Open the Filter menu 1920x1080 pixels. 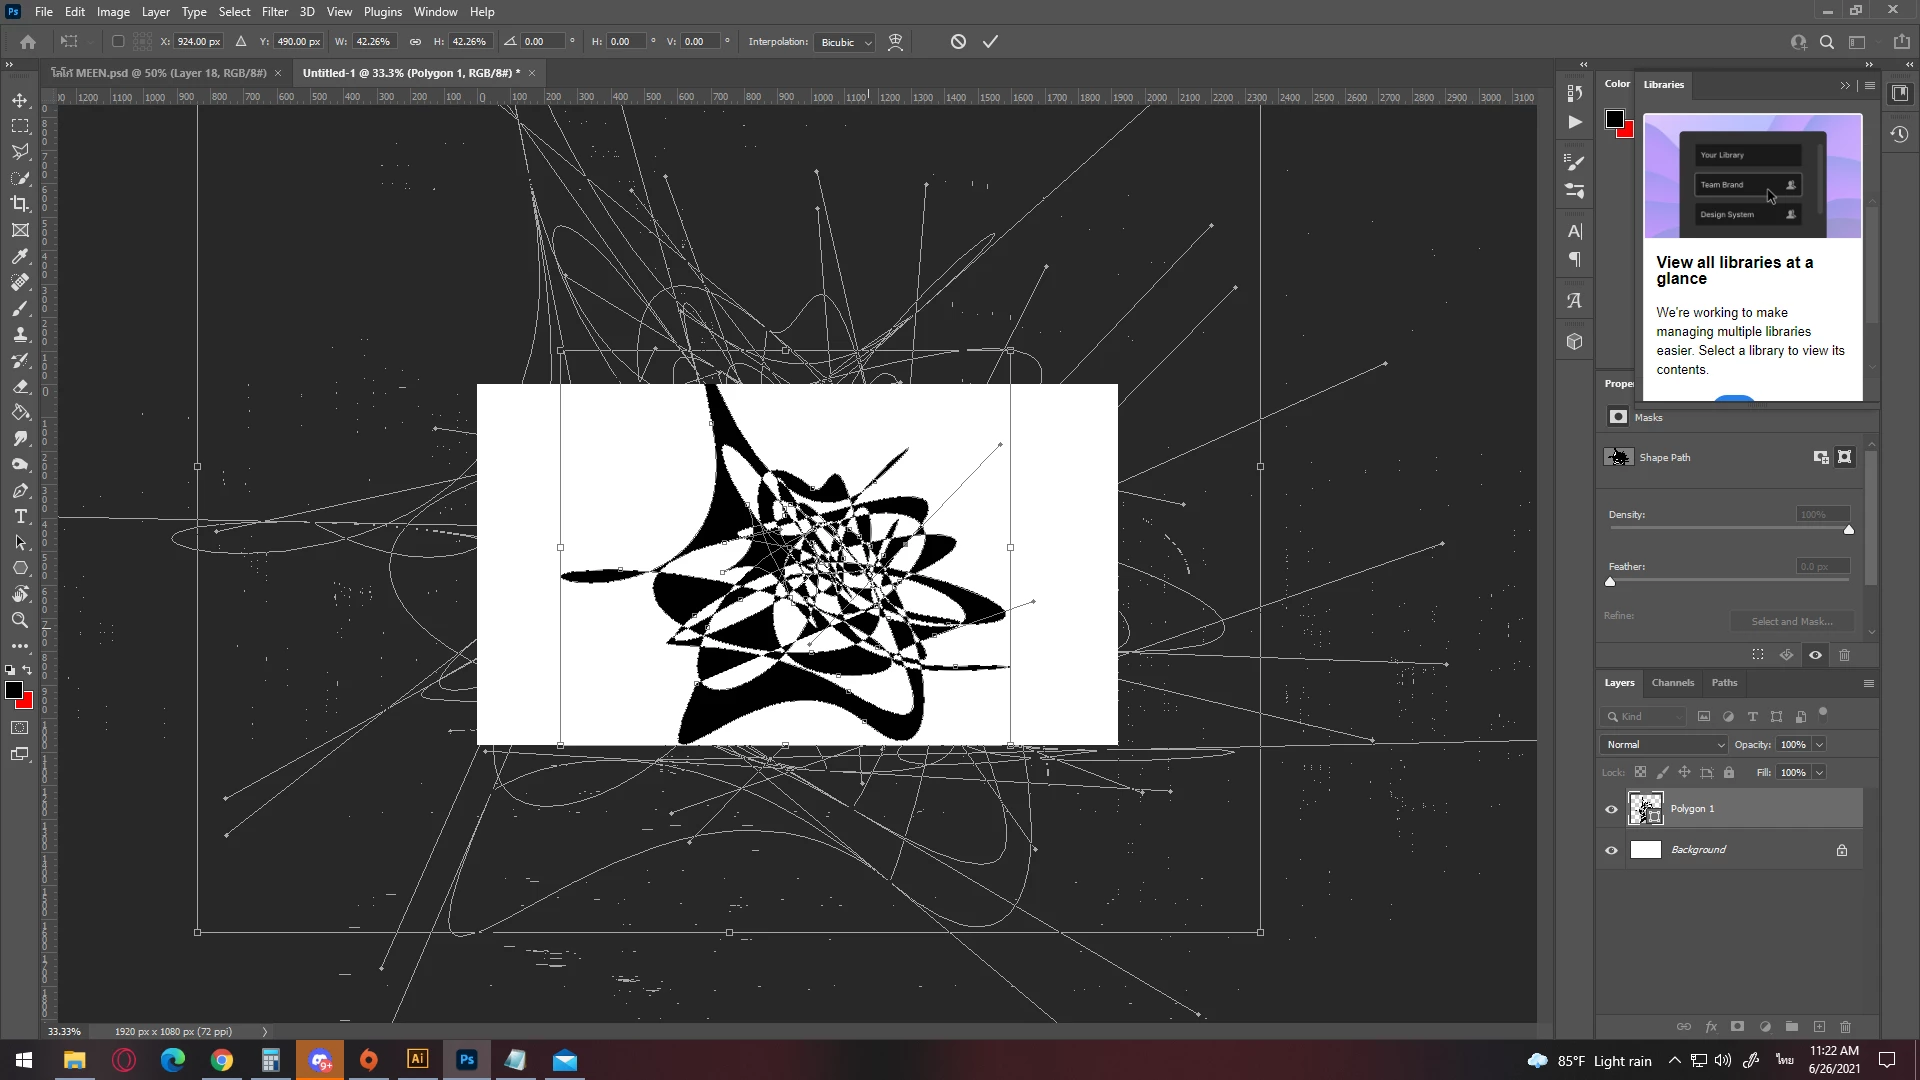274,12
